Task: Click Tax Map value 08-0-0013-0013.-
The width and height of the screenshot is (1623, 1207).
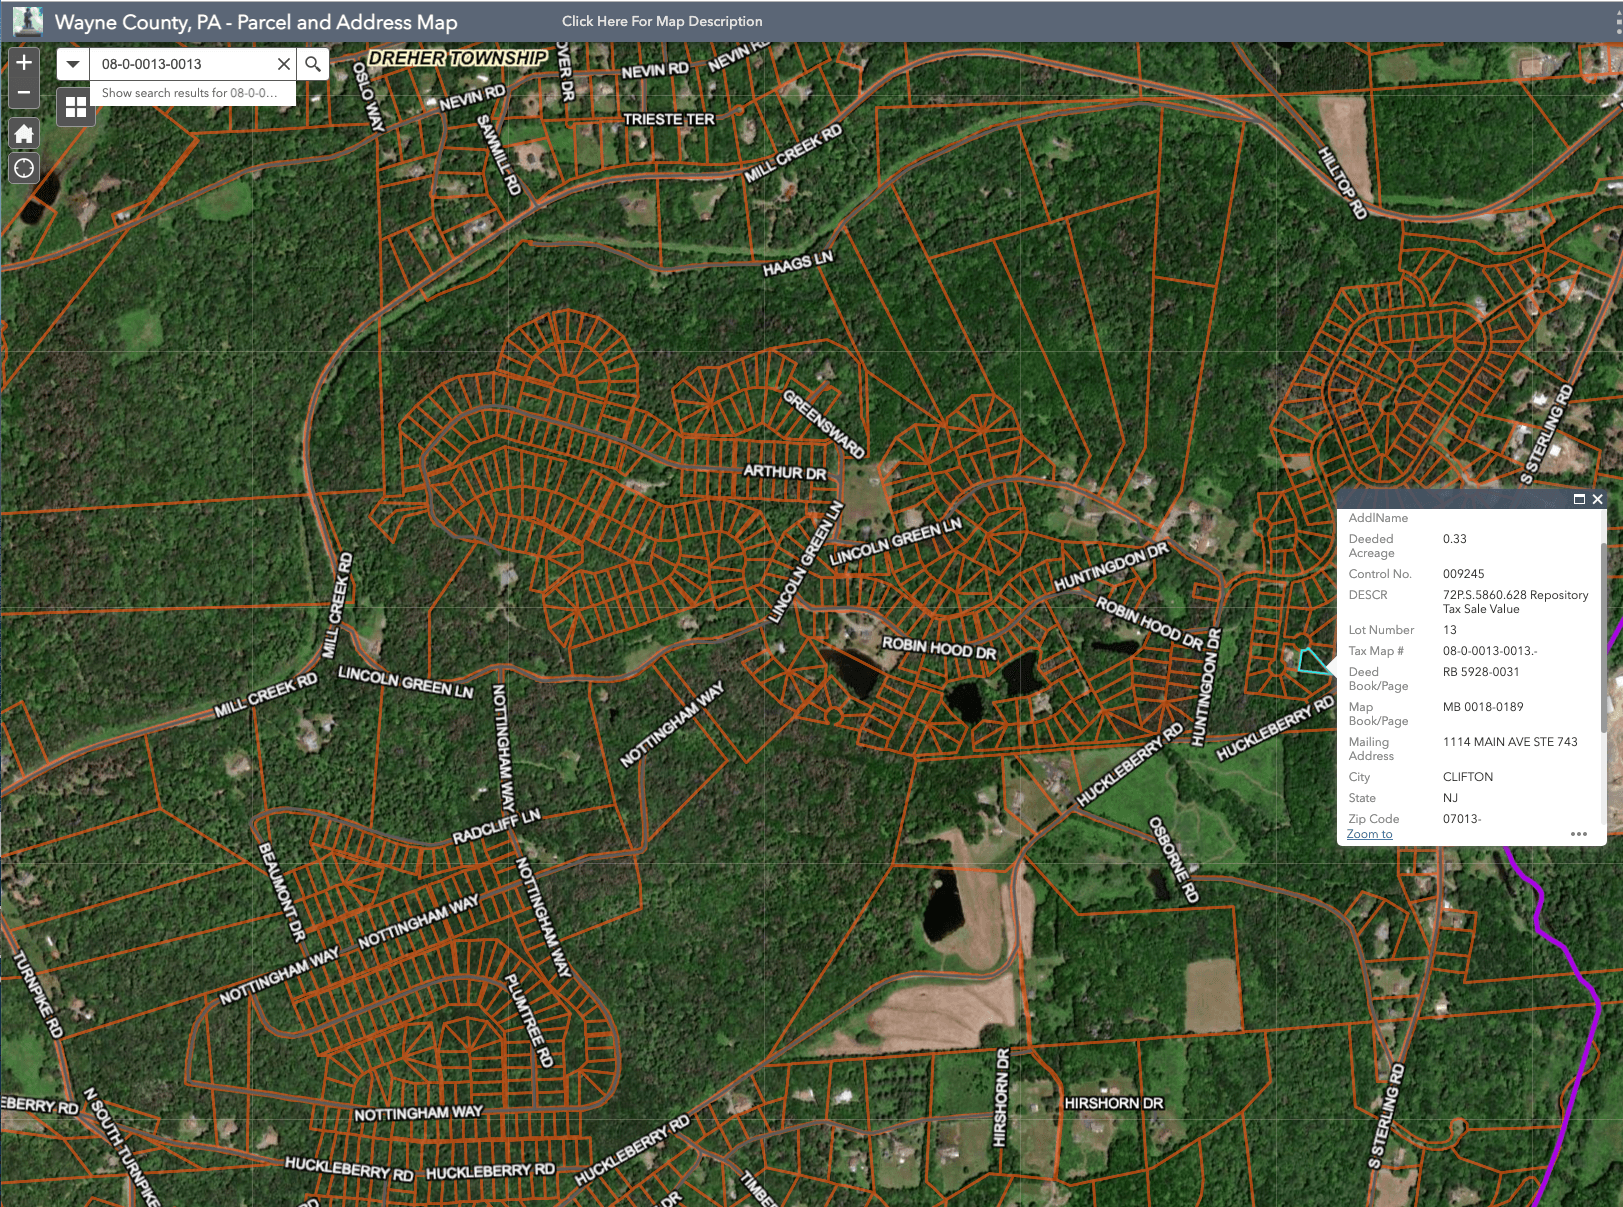Action: tap(1490, 651)
